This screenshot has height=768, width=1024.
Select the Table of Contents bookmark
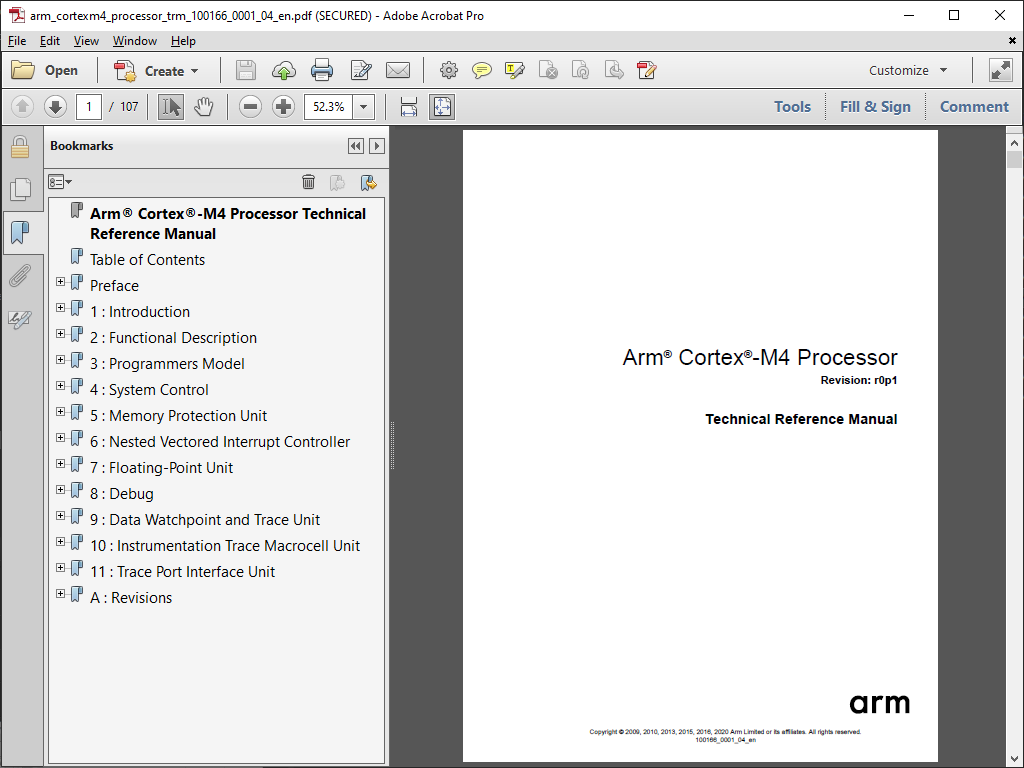click(148, 259)
